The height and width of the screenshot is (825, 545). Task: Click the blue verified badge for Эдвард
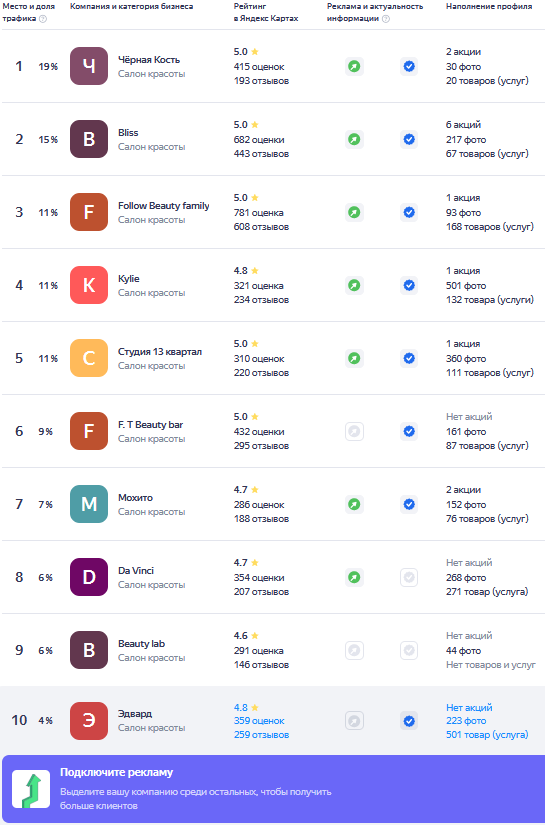point(409,721)
